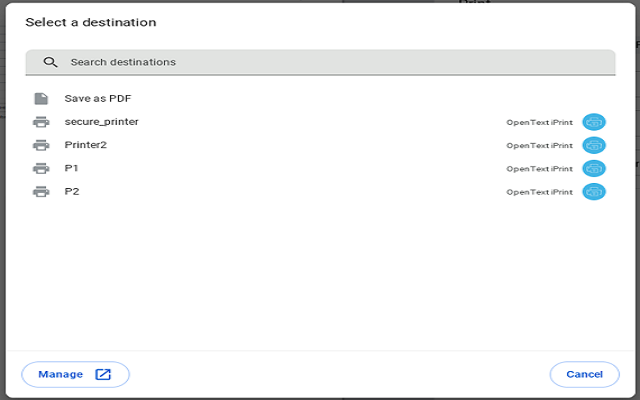Click the OpenText iPrint label for P1
Image resolution: width=640 pixels, height=400 pixels.
click(x=539, y=169)
